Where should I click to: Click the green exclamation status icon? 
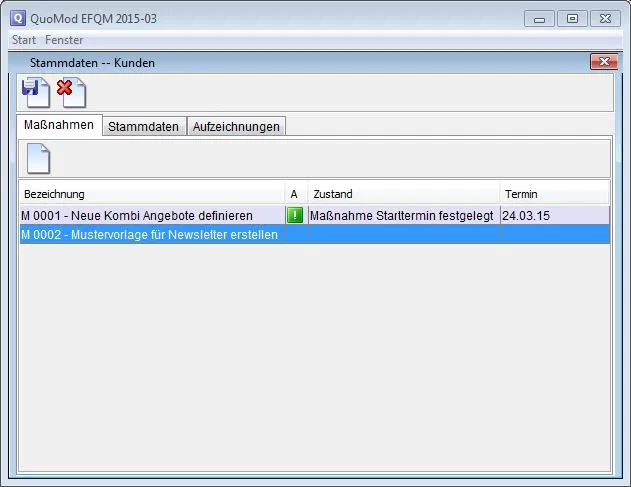(295, 215)
